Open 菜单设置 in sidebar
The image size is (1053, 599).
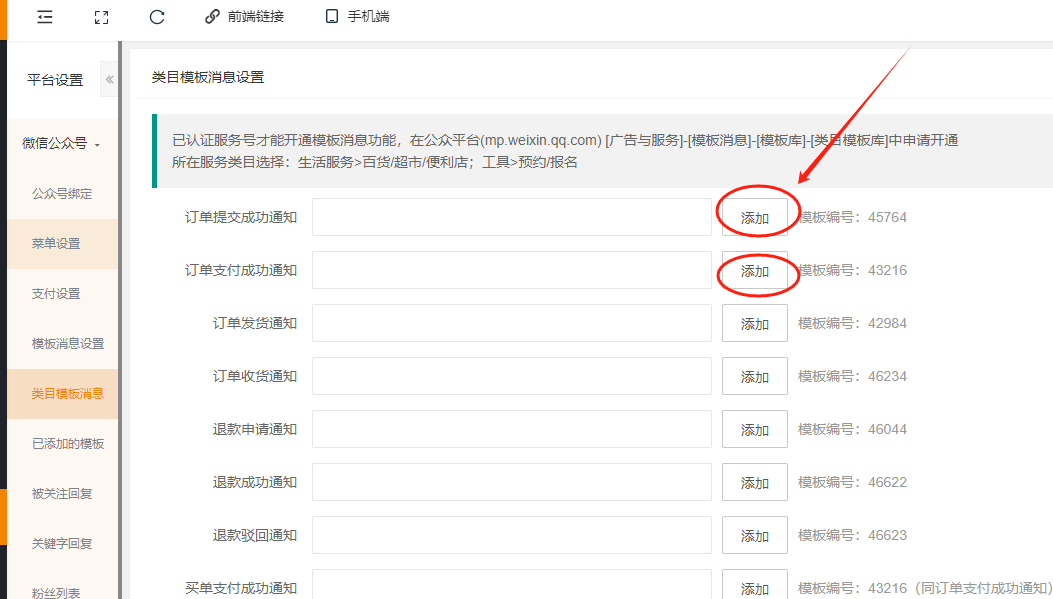tap(56, 244)
